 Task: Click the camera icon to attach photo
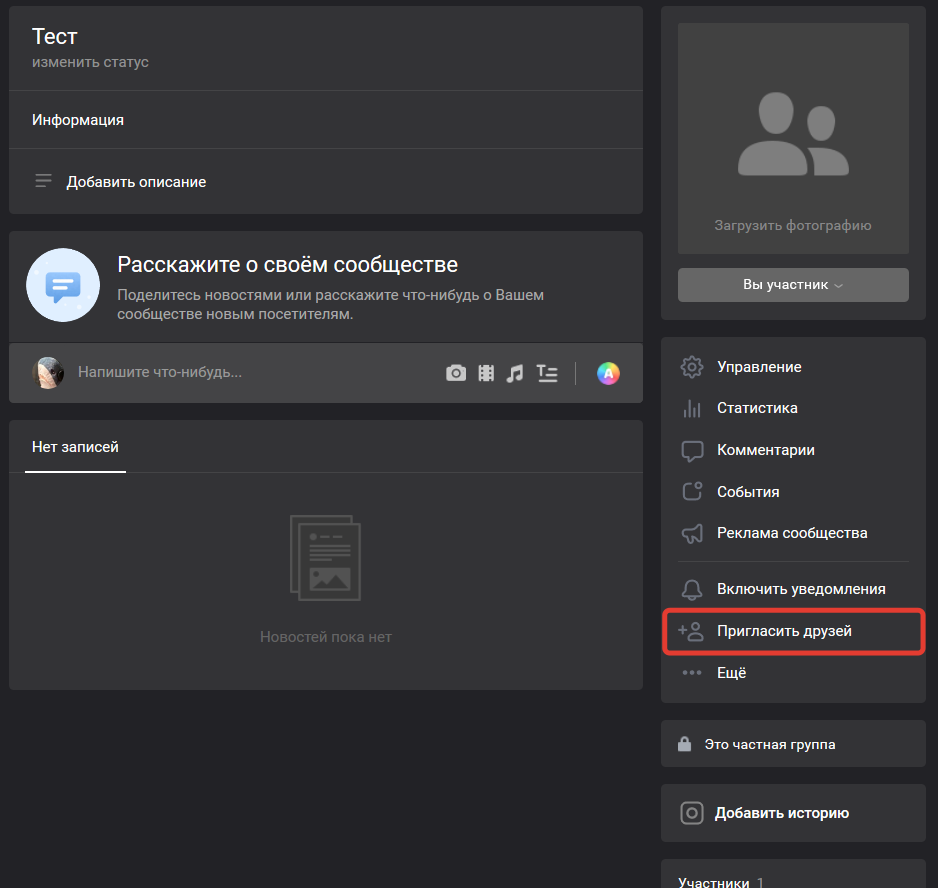coord(456,373)
